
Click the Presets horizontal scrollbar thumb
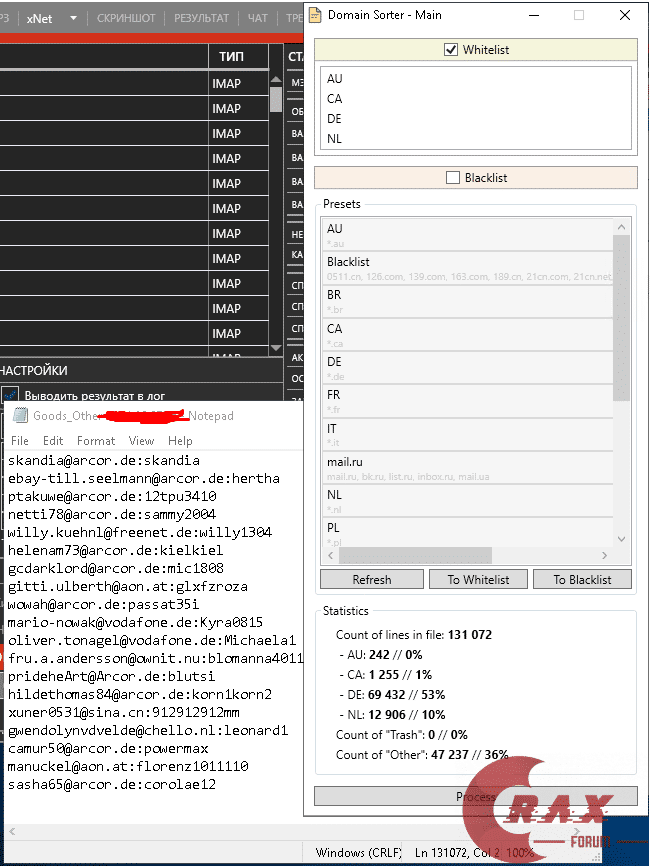pos(415,555)
